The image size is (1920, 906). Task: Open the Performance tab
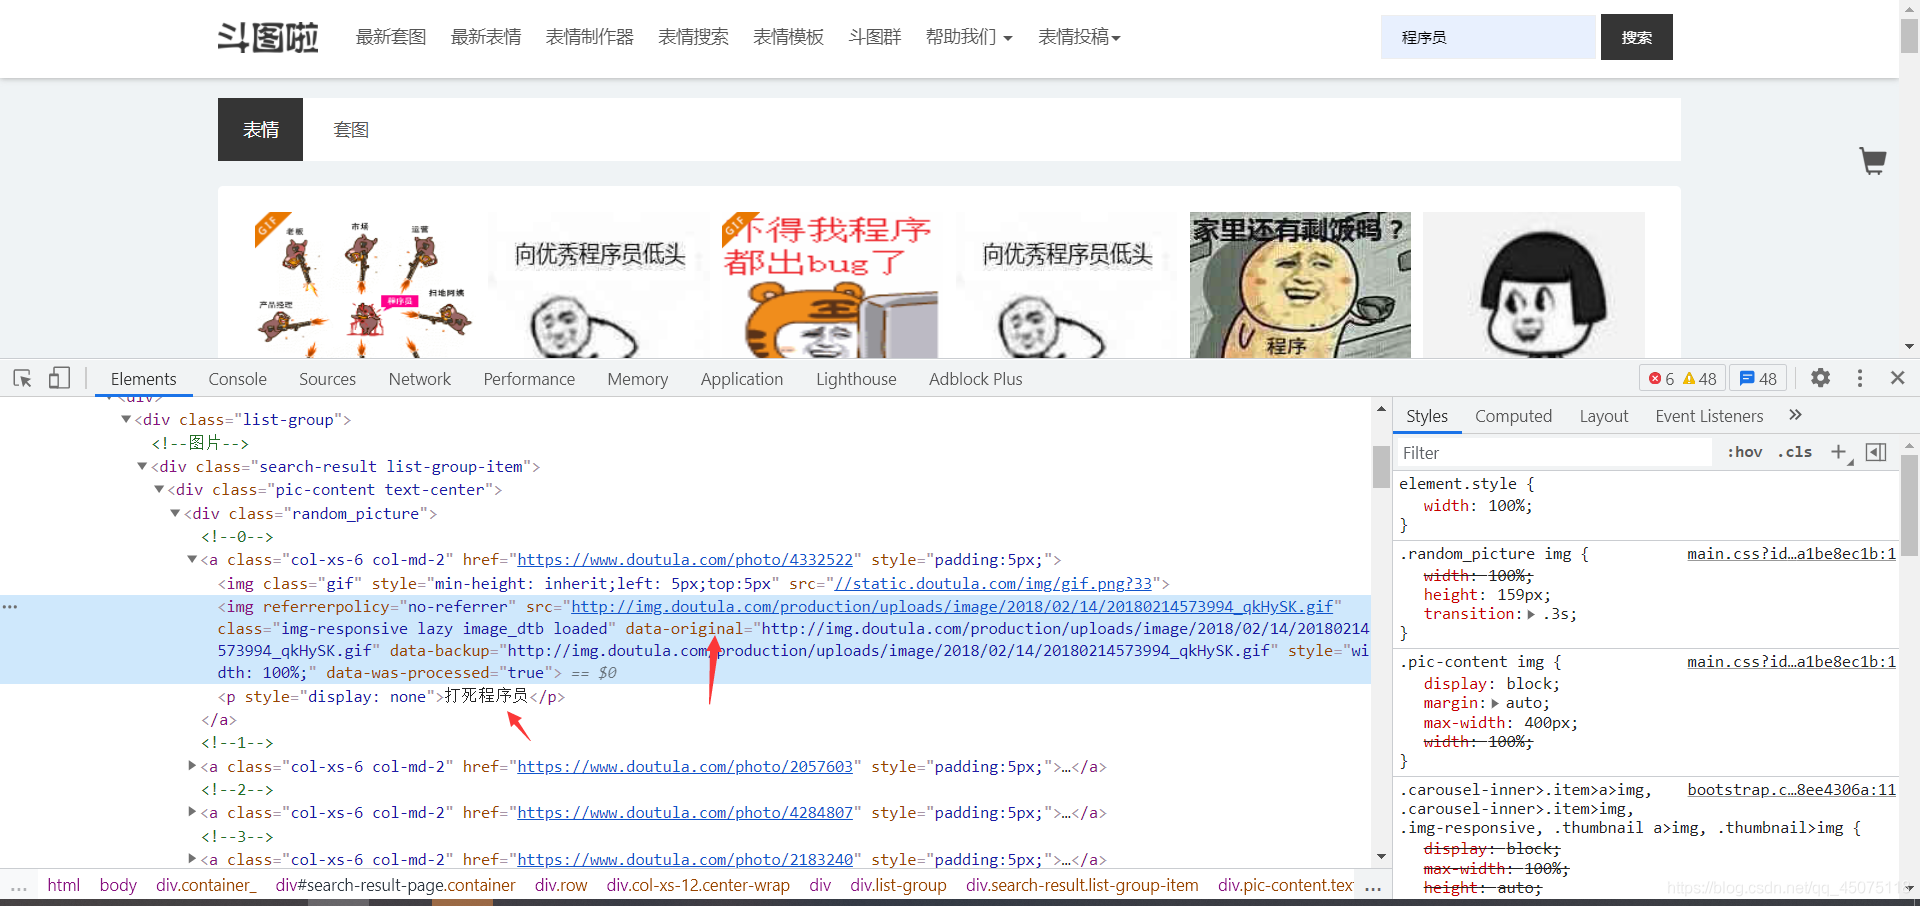[529, 379]
